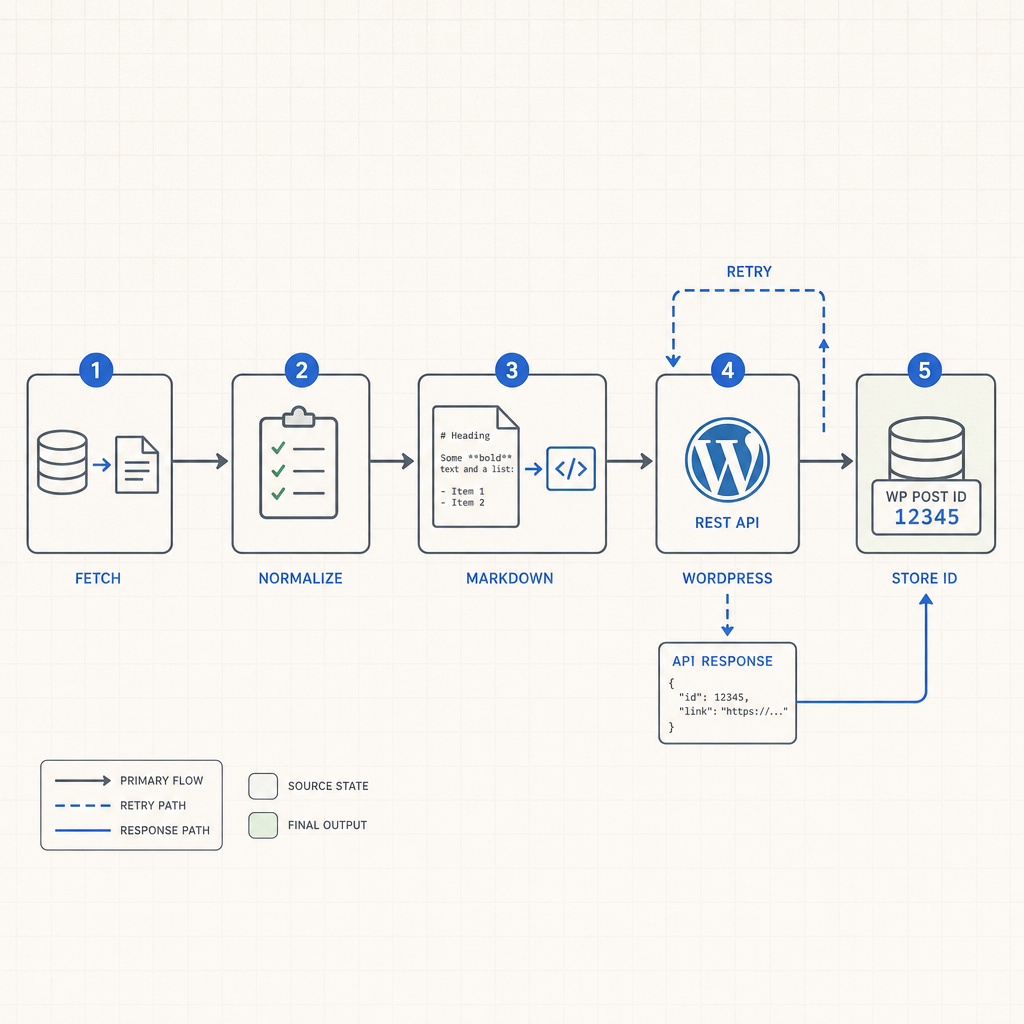Click the - Item 1 list line
Screen dimensions: 1024x1024
point(462,491)
